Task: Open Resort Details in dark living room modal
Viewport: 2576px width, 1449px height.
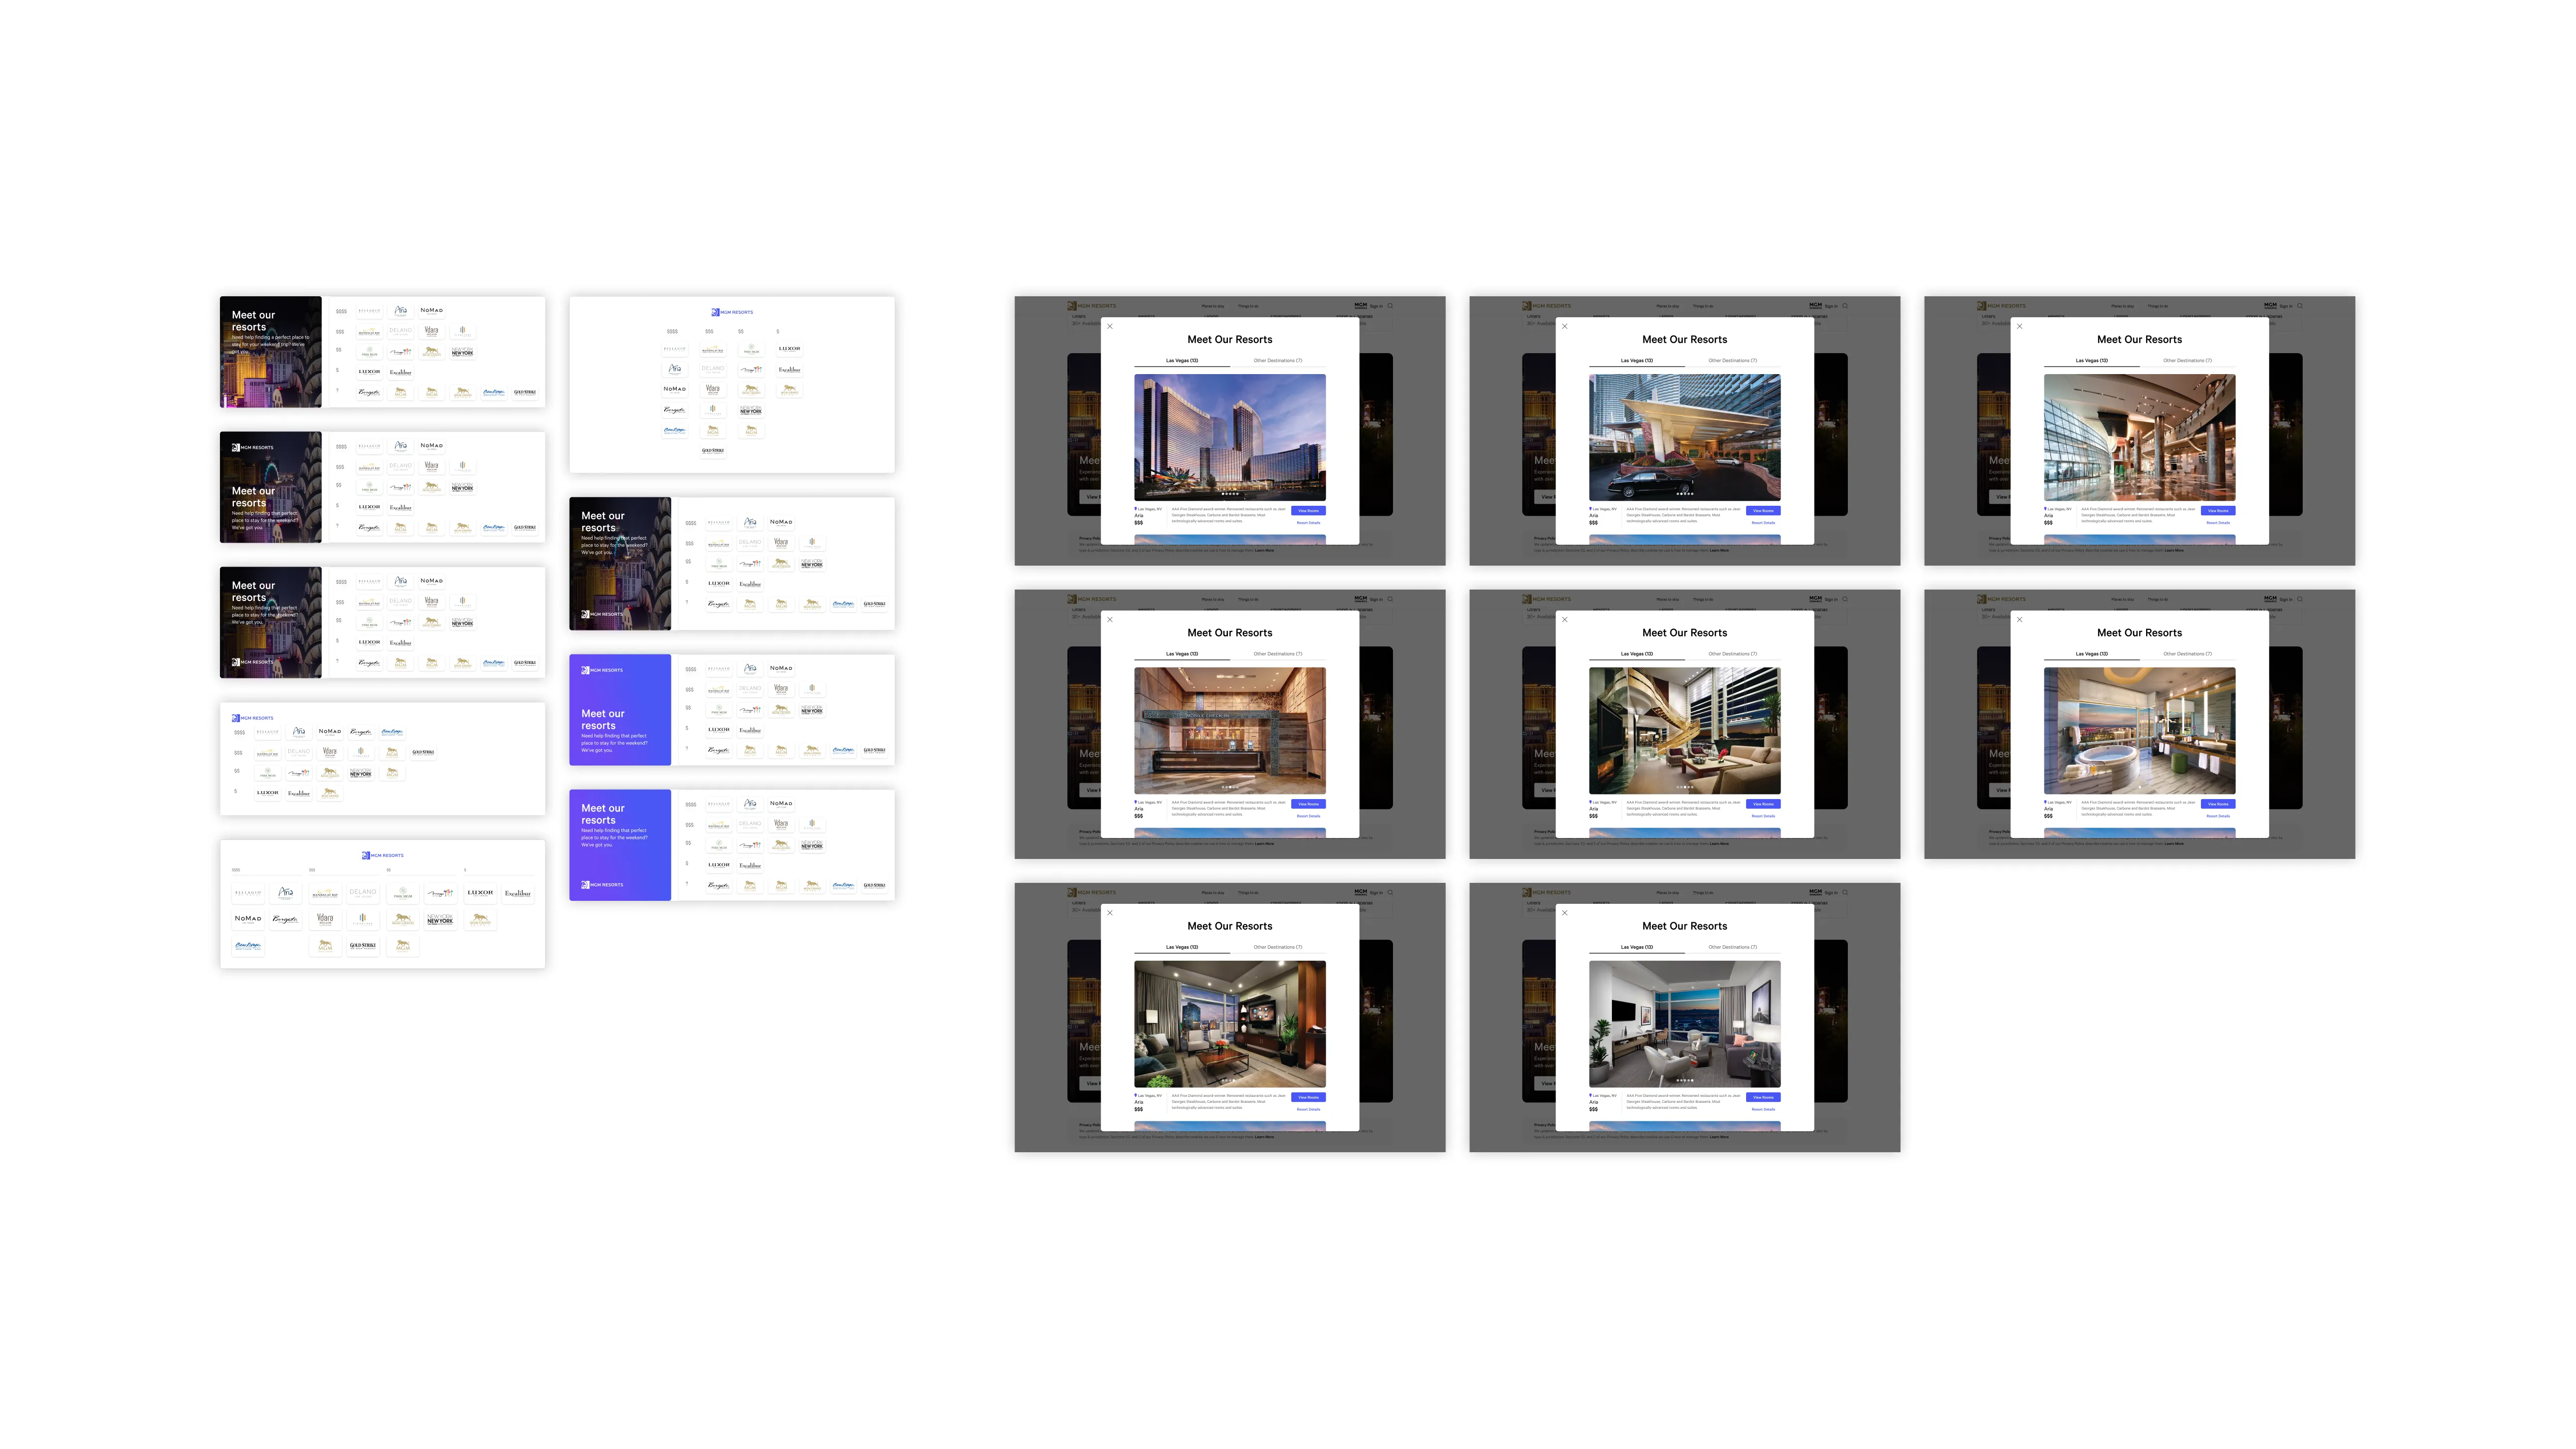Action: tap(1308, 1109)
